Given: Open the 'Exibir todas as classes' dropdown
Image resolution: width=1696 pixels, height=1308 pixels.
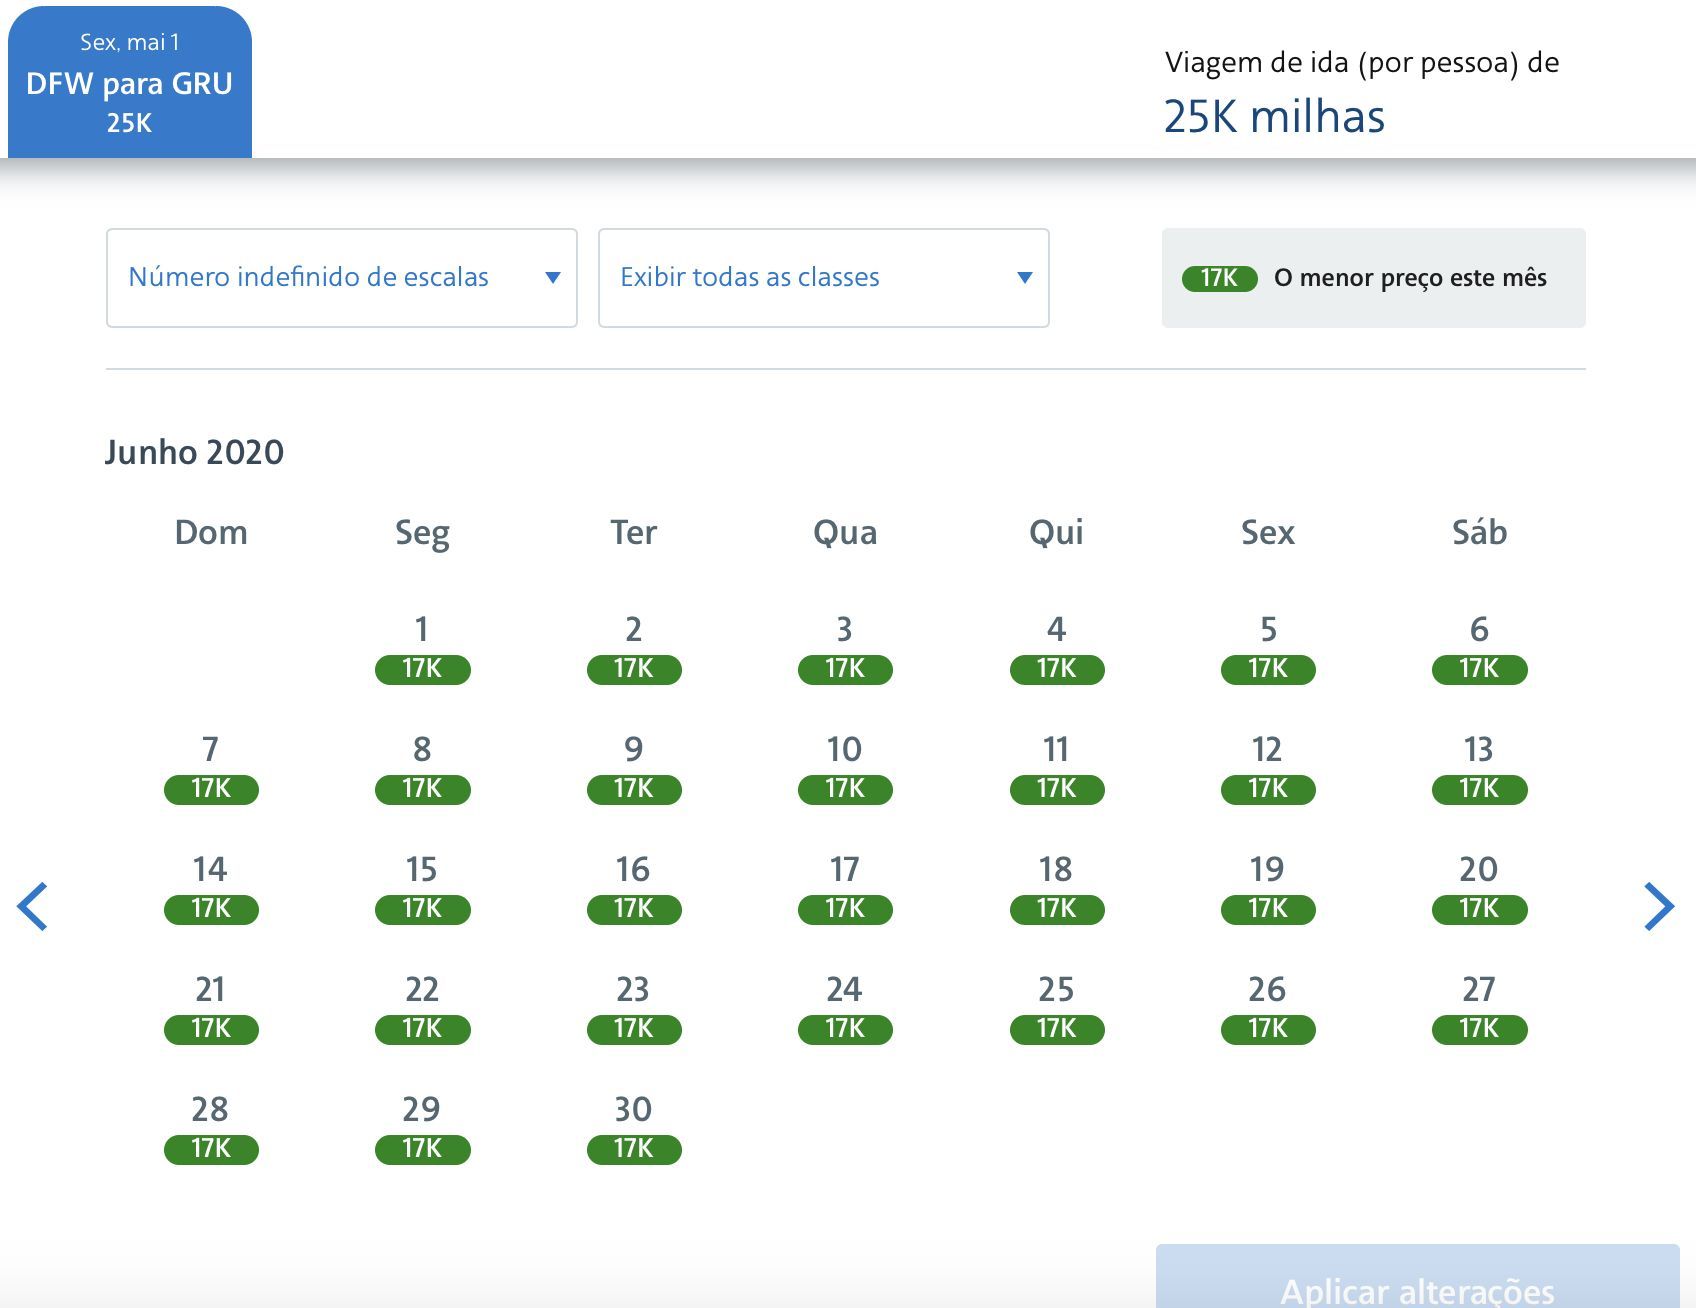Looking at the screenshot, I should point(824,278).
